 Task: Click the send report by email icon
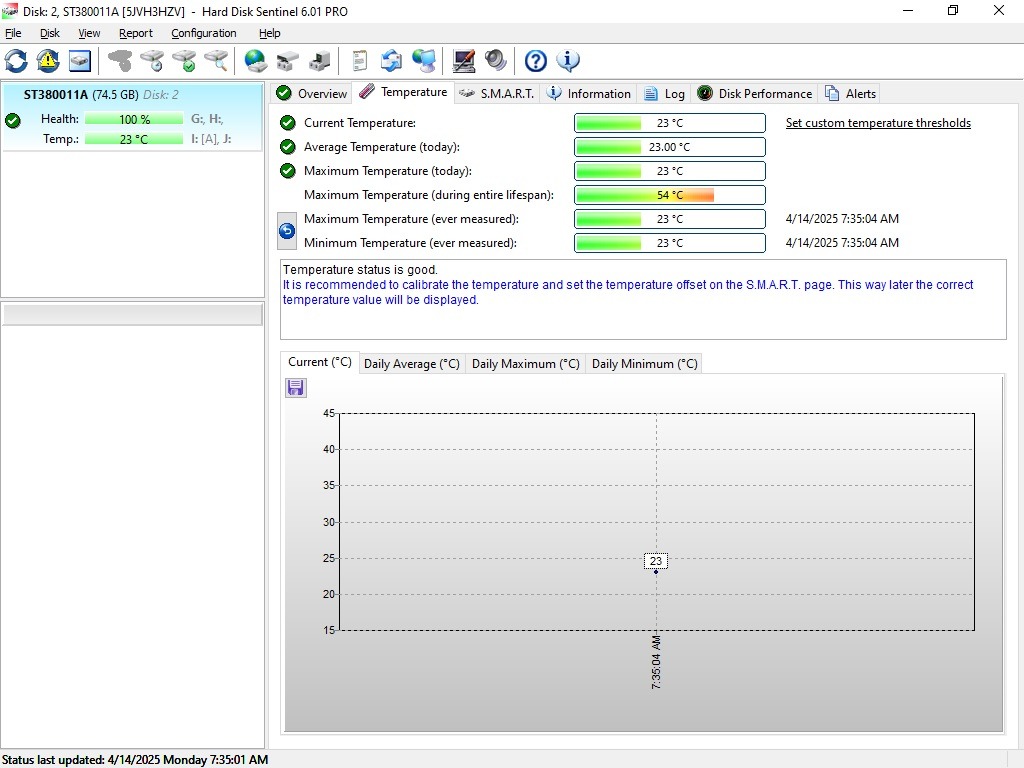(391, 61)
